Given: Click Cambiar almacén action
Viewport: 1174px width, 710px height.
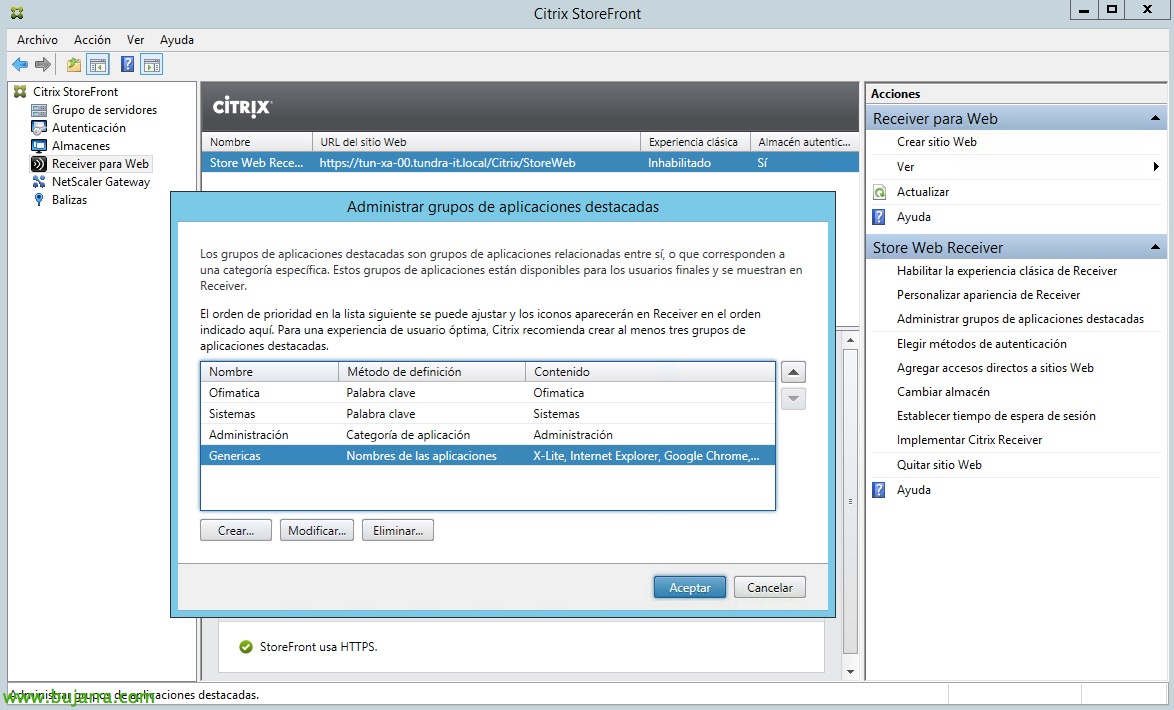Looking at the screenshot, I should click(x=943, y=392).
